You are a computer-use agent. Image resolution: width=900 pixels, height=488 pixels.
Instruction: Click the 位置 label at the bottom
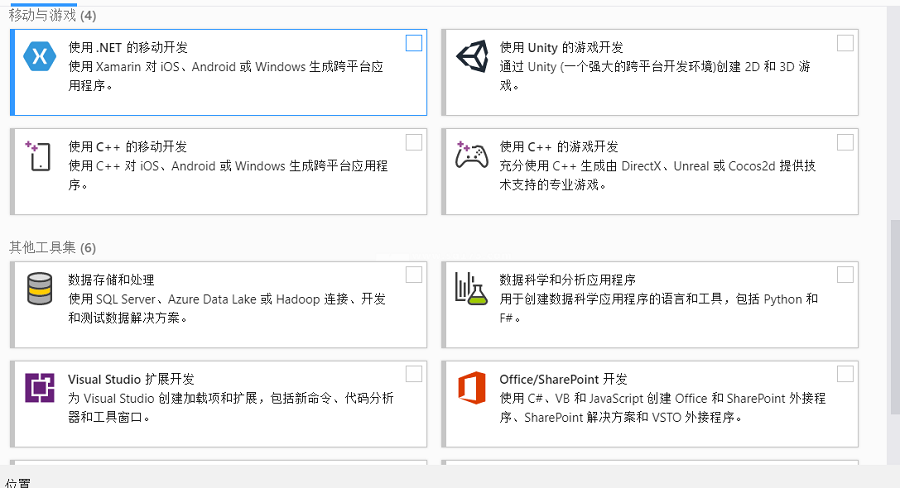[17, 482]
